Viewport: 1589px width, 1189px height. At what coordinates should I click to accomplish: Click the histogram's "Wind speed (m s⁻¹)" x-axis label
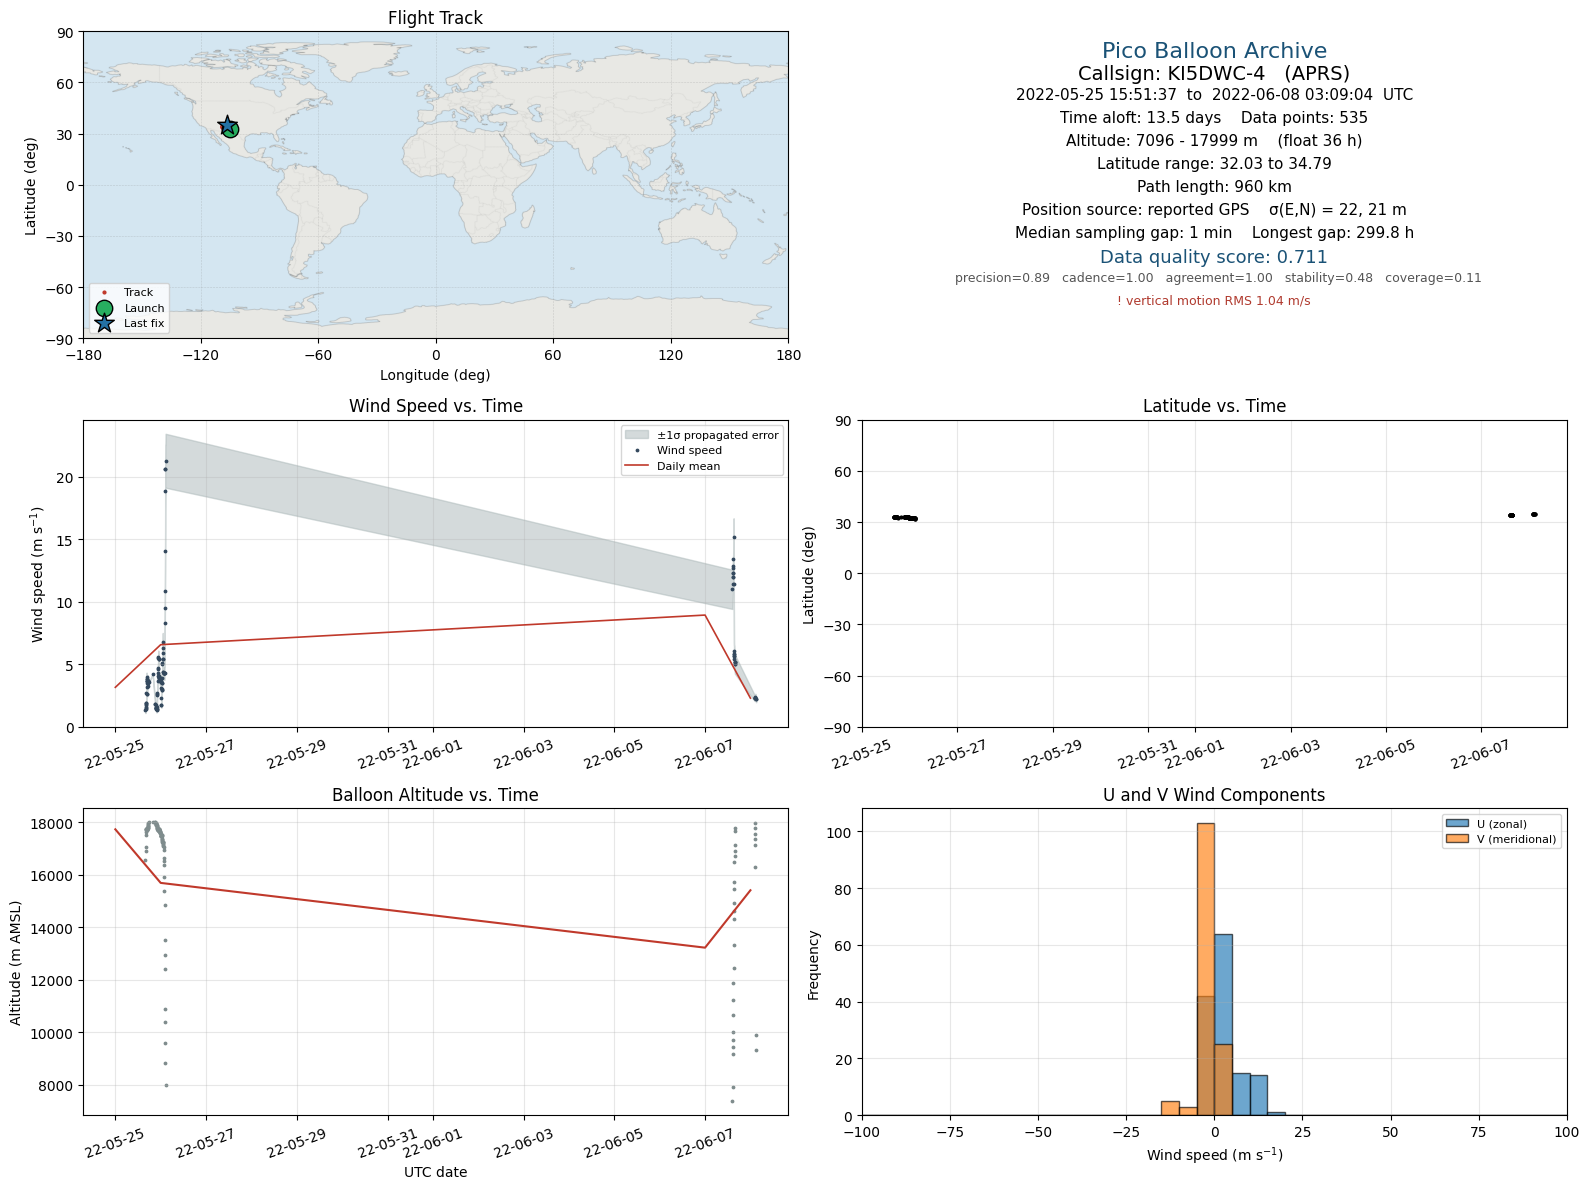coord(1214,1155)
